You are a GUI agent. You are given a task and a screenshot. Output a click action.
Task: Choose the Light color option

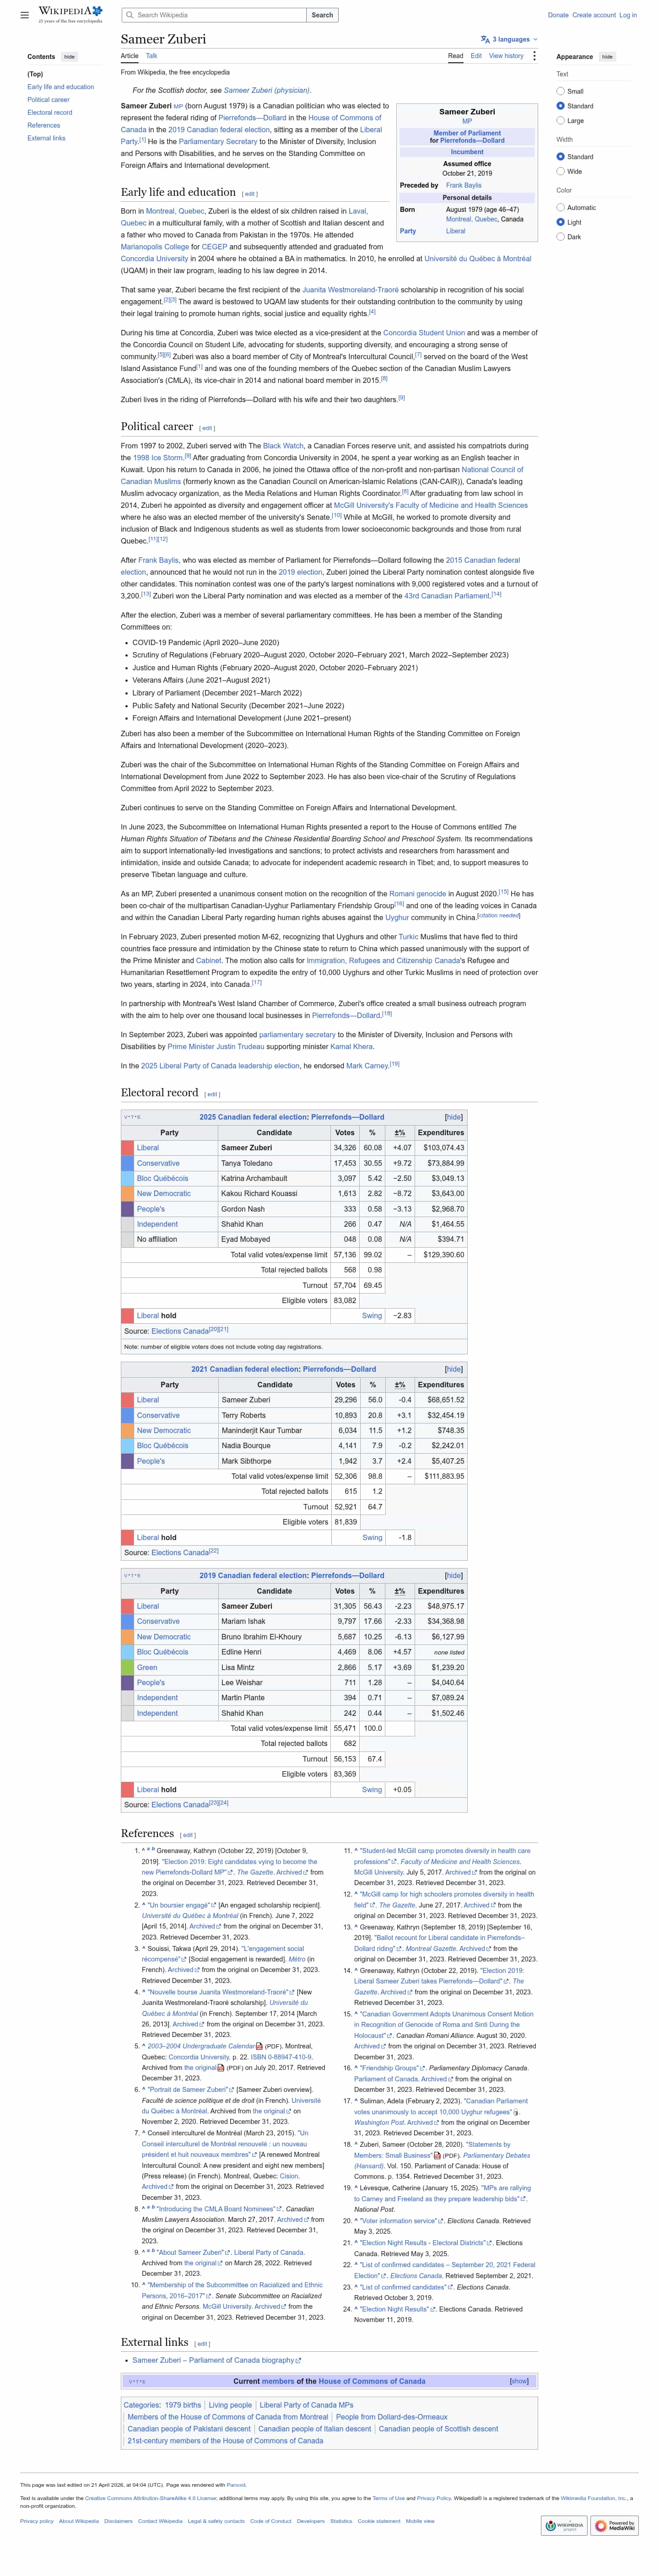(x=560, y=222)
